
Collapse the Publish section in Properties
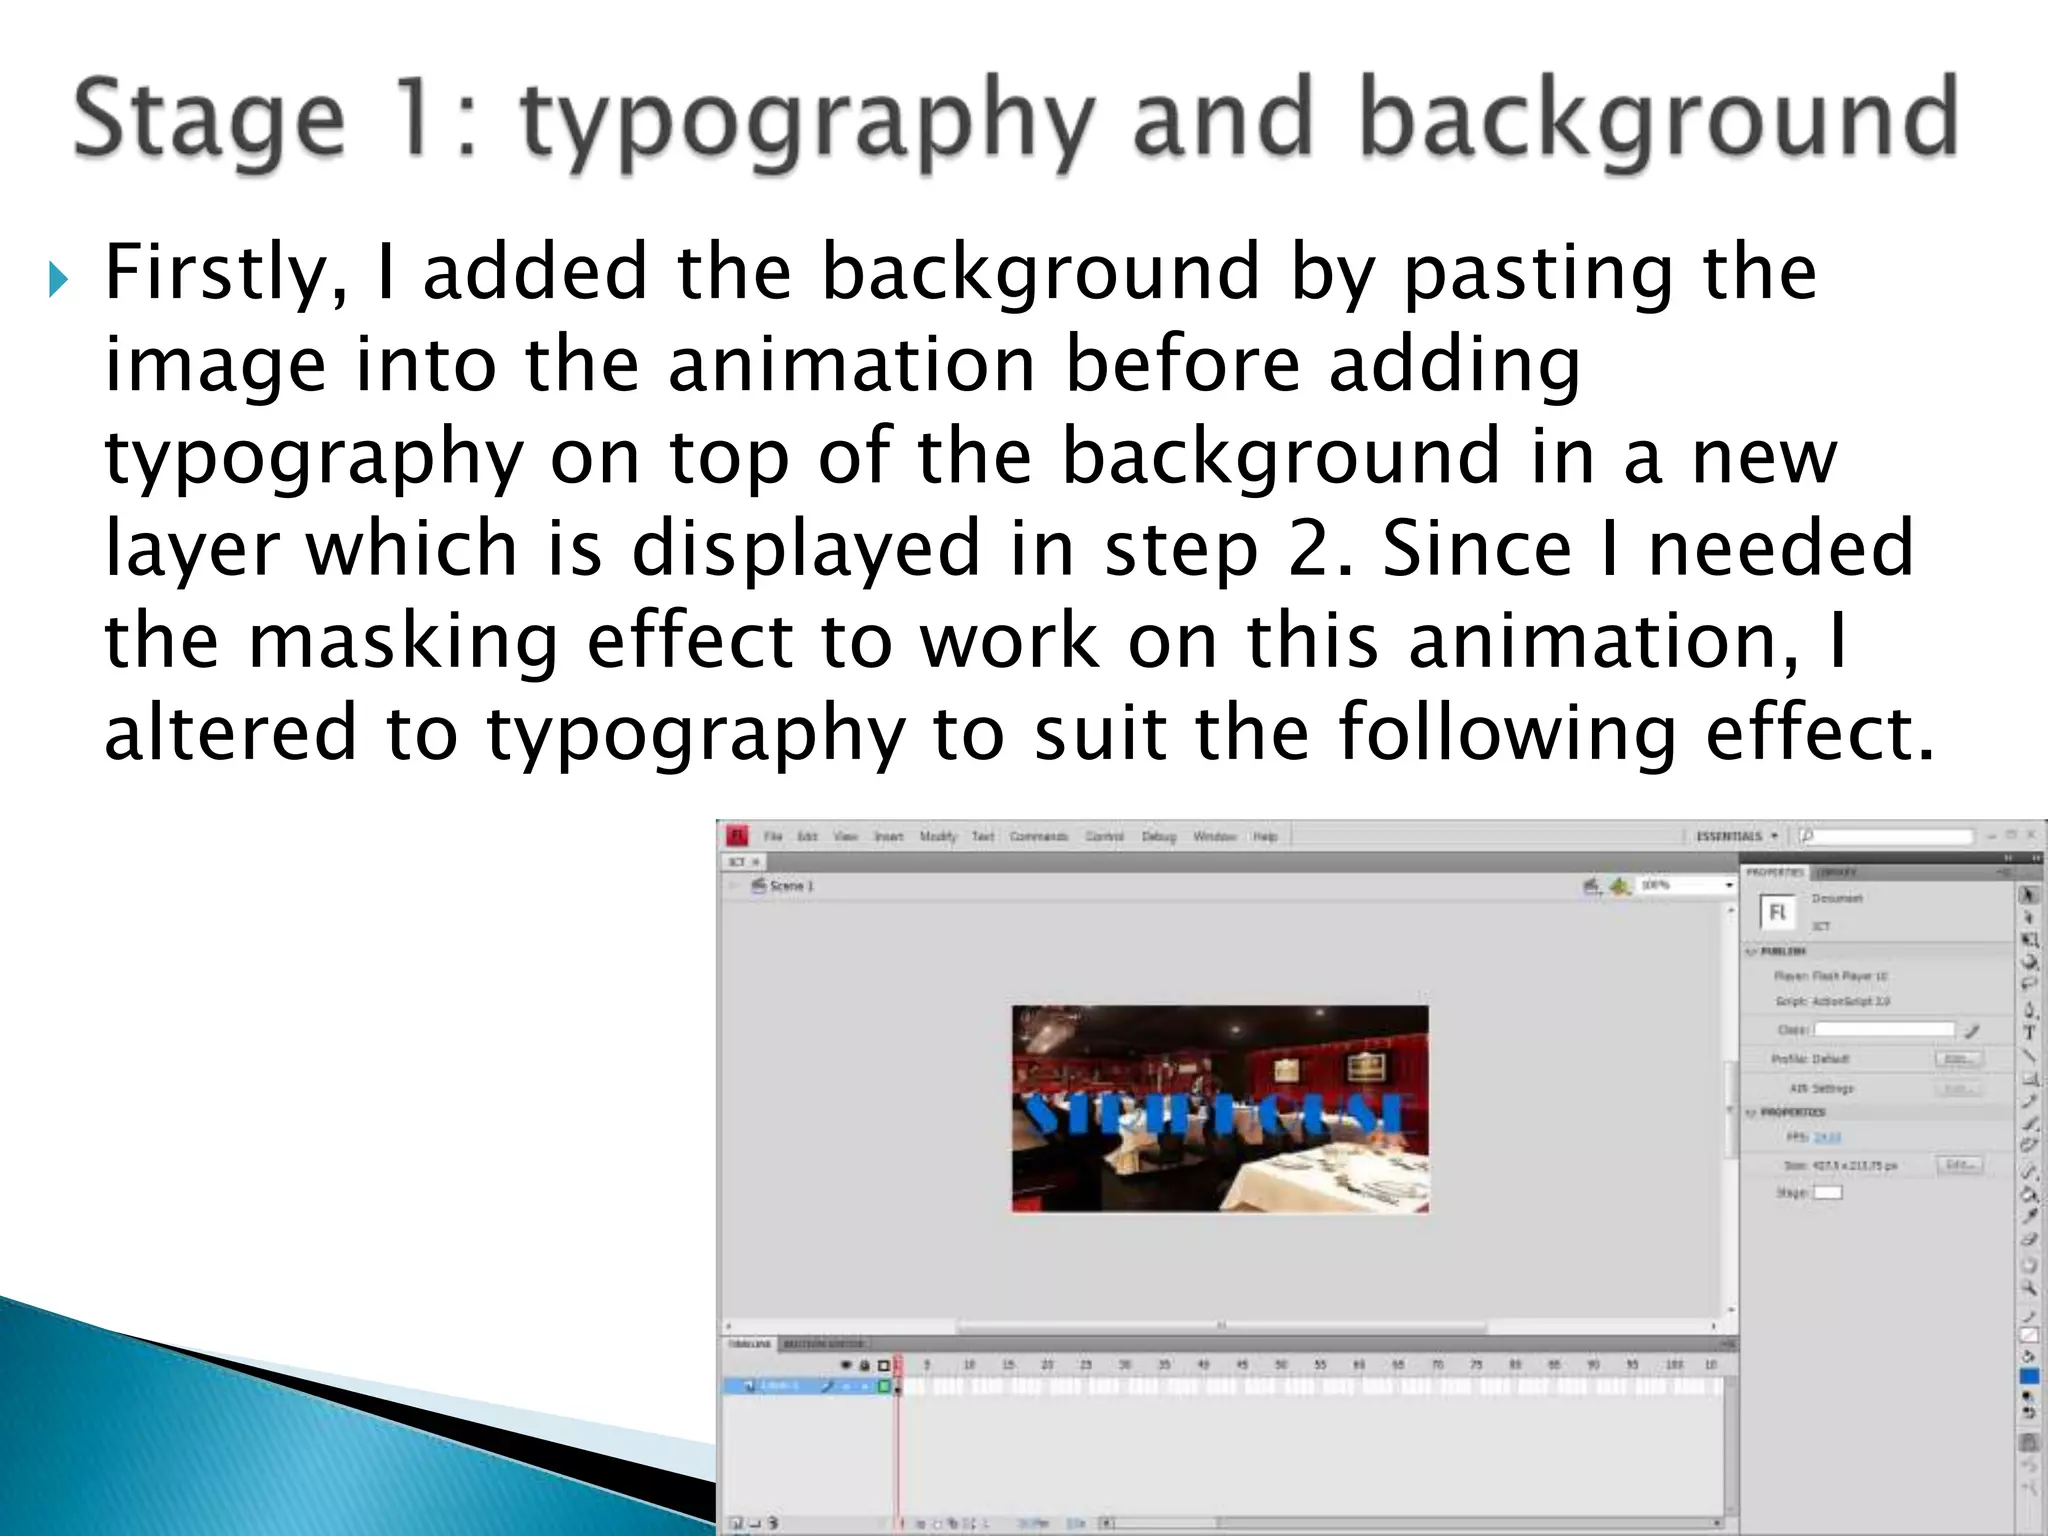[x=1752, y=951]
